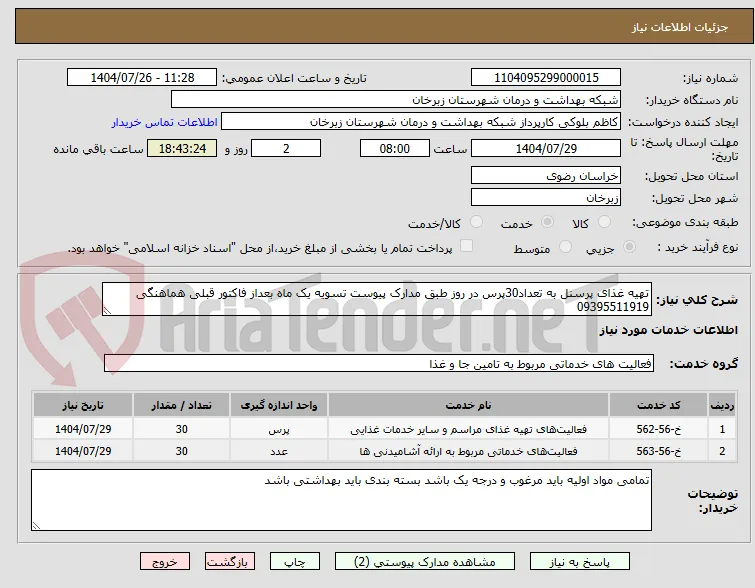Screen dimensions: 755x588
Task: Click the delivery city field زبرخان
Action: pyautogui.click(x=546, y=197)
